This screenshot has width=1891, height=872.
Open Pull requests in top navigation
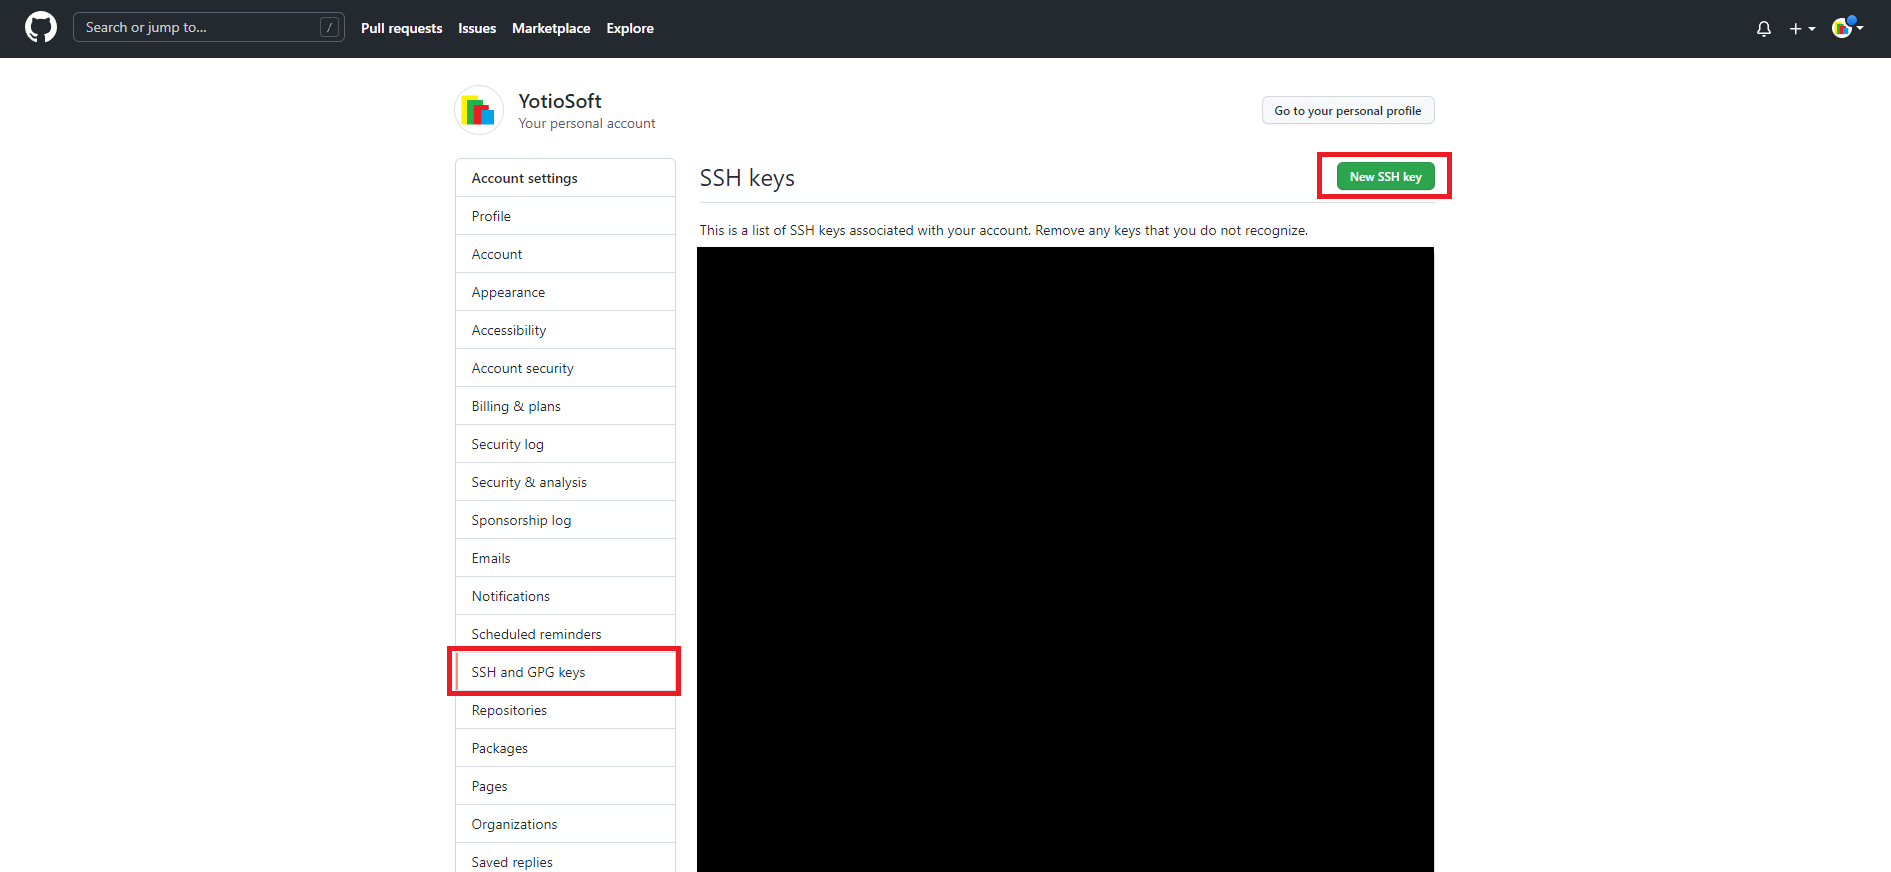point(401,28)
